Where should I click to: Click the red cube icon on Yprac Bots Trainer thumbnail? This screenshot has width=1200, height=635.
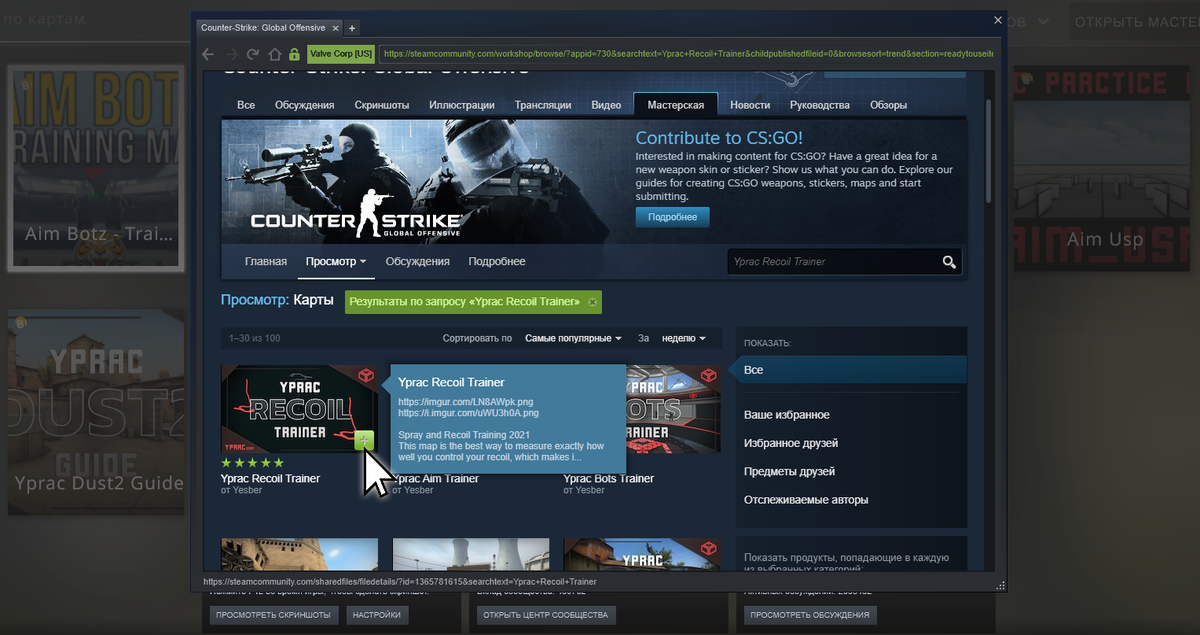point(709,377)
